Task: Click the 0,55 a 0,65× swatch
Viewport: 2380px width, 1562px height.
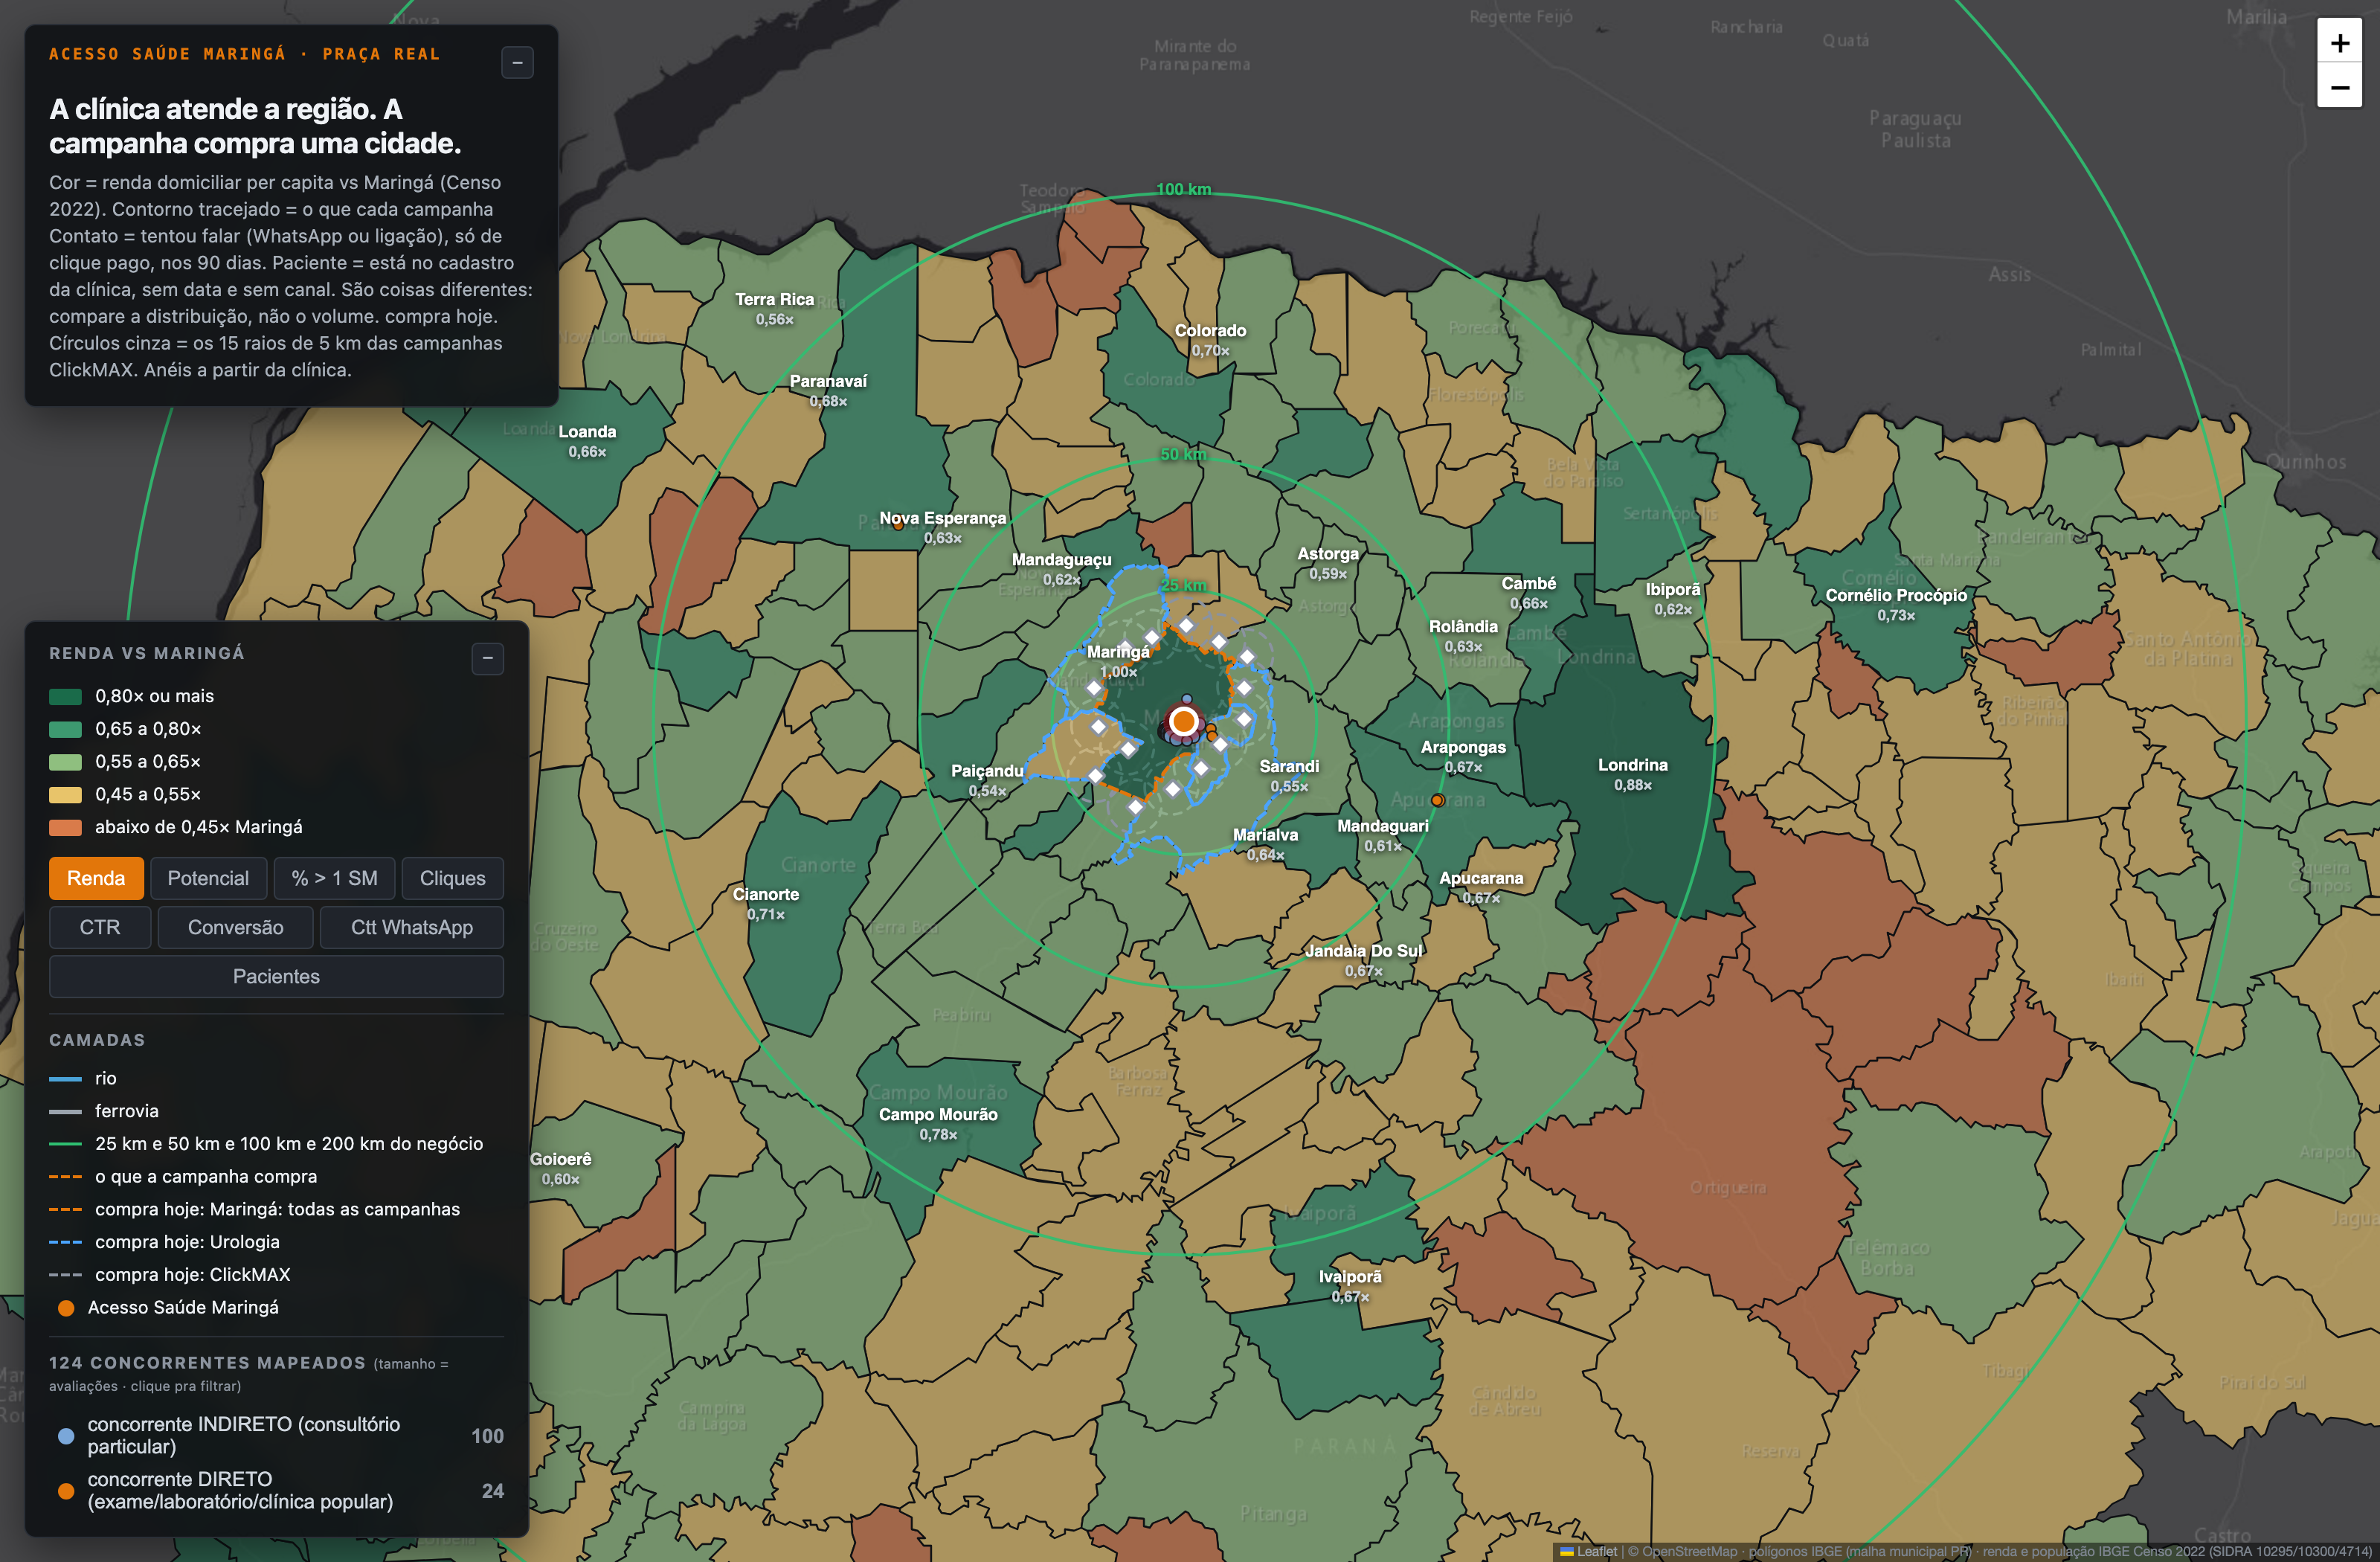Action: [x=66, y=762]
